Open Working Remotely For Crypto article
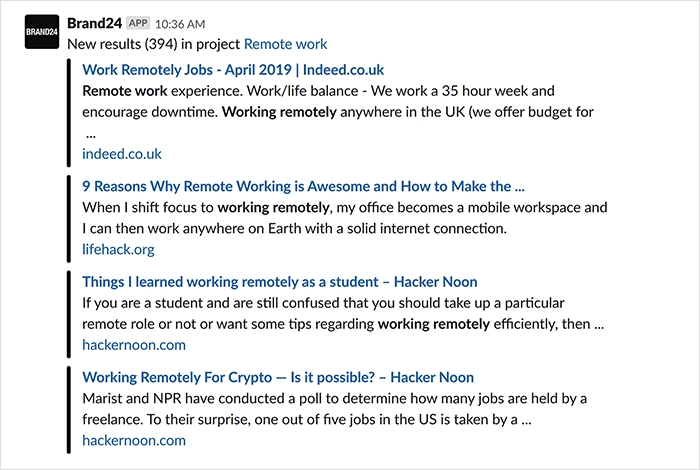700x470 pixels. tap(278, 378)
